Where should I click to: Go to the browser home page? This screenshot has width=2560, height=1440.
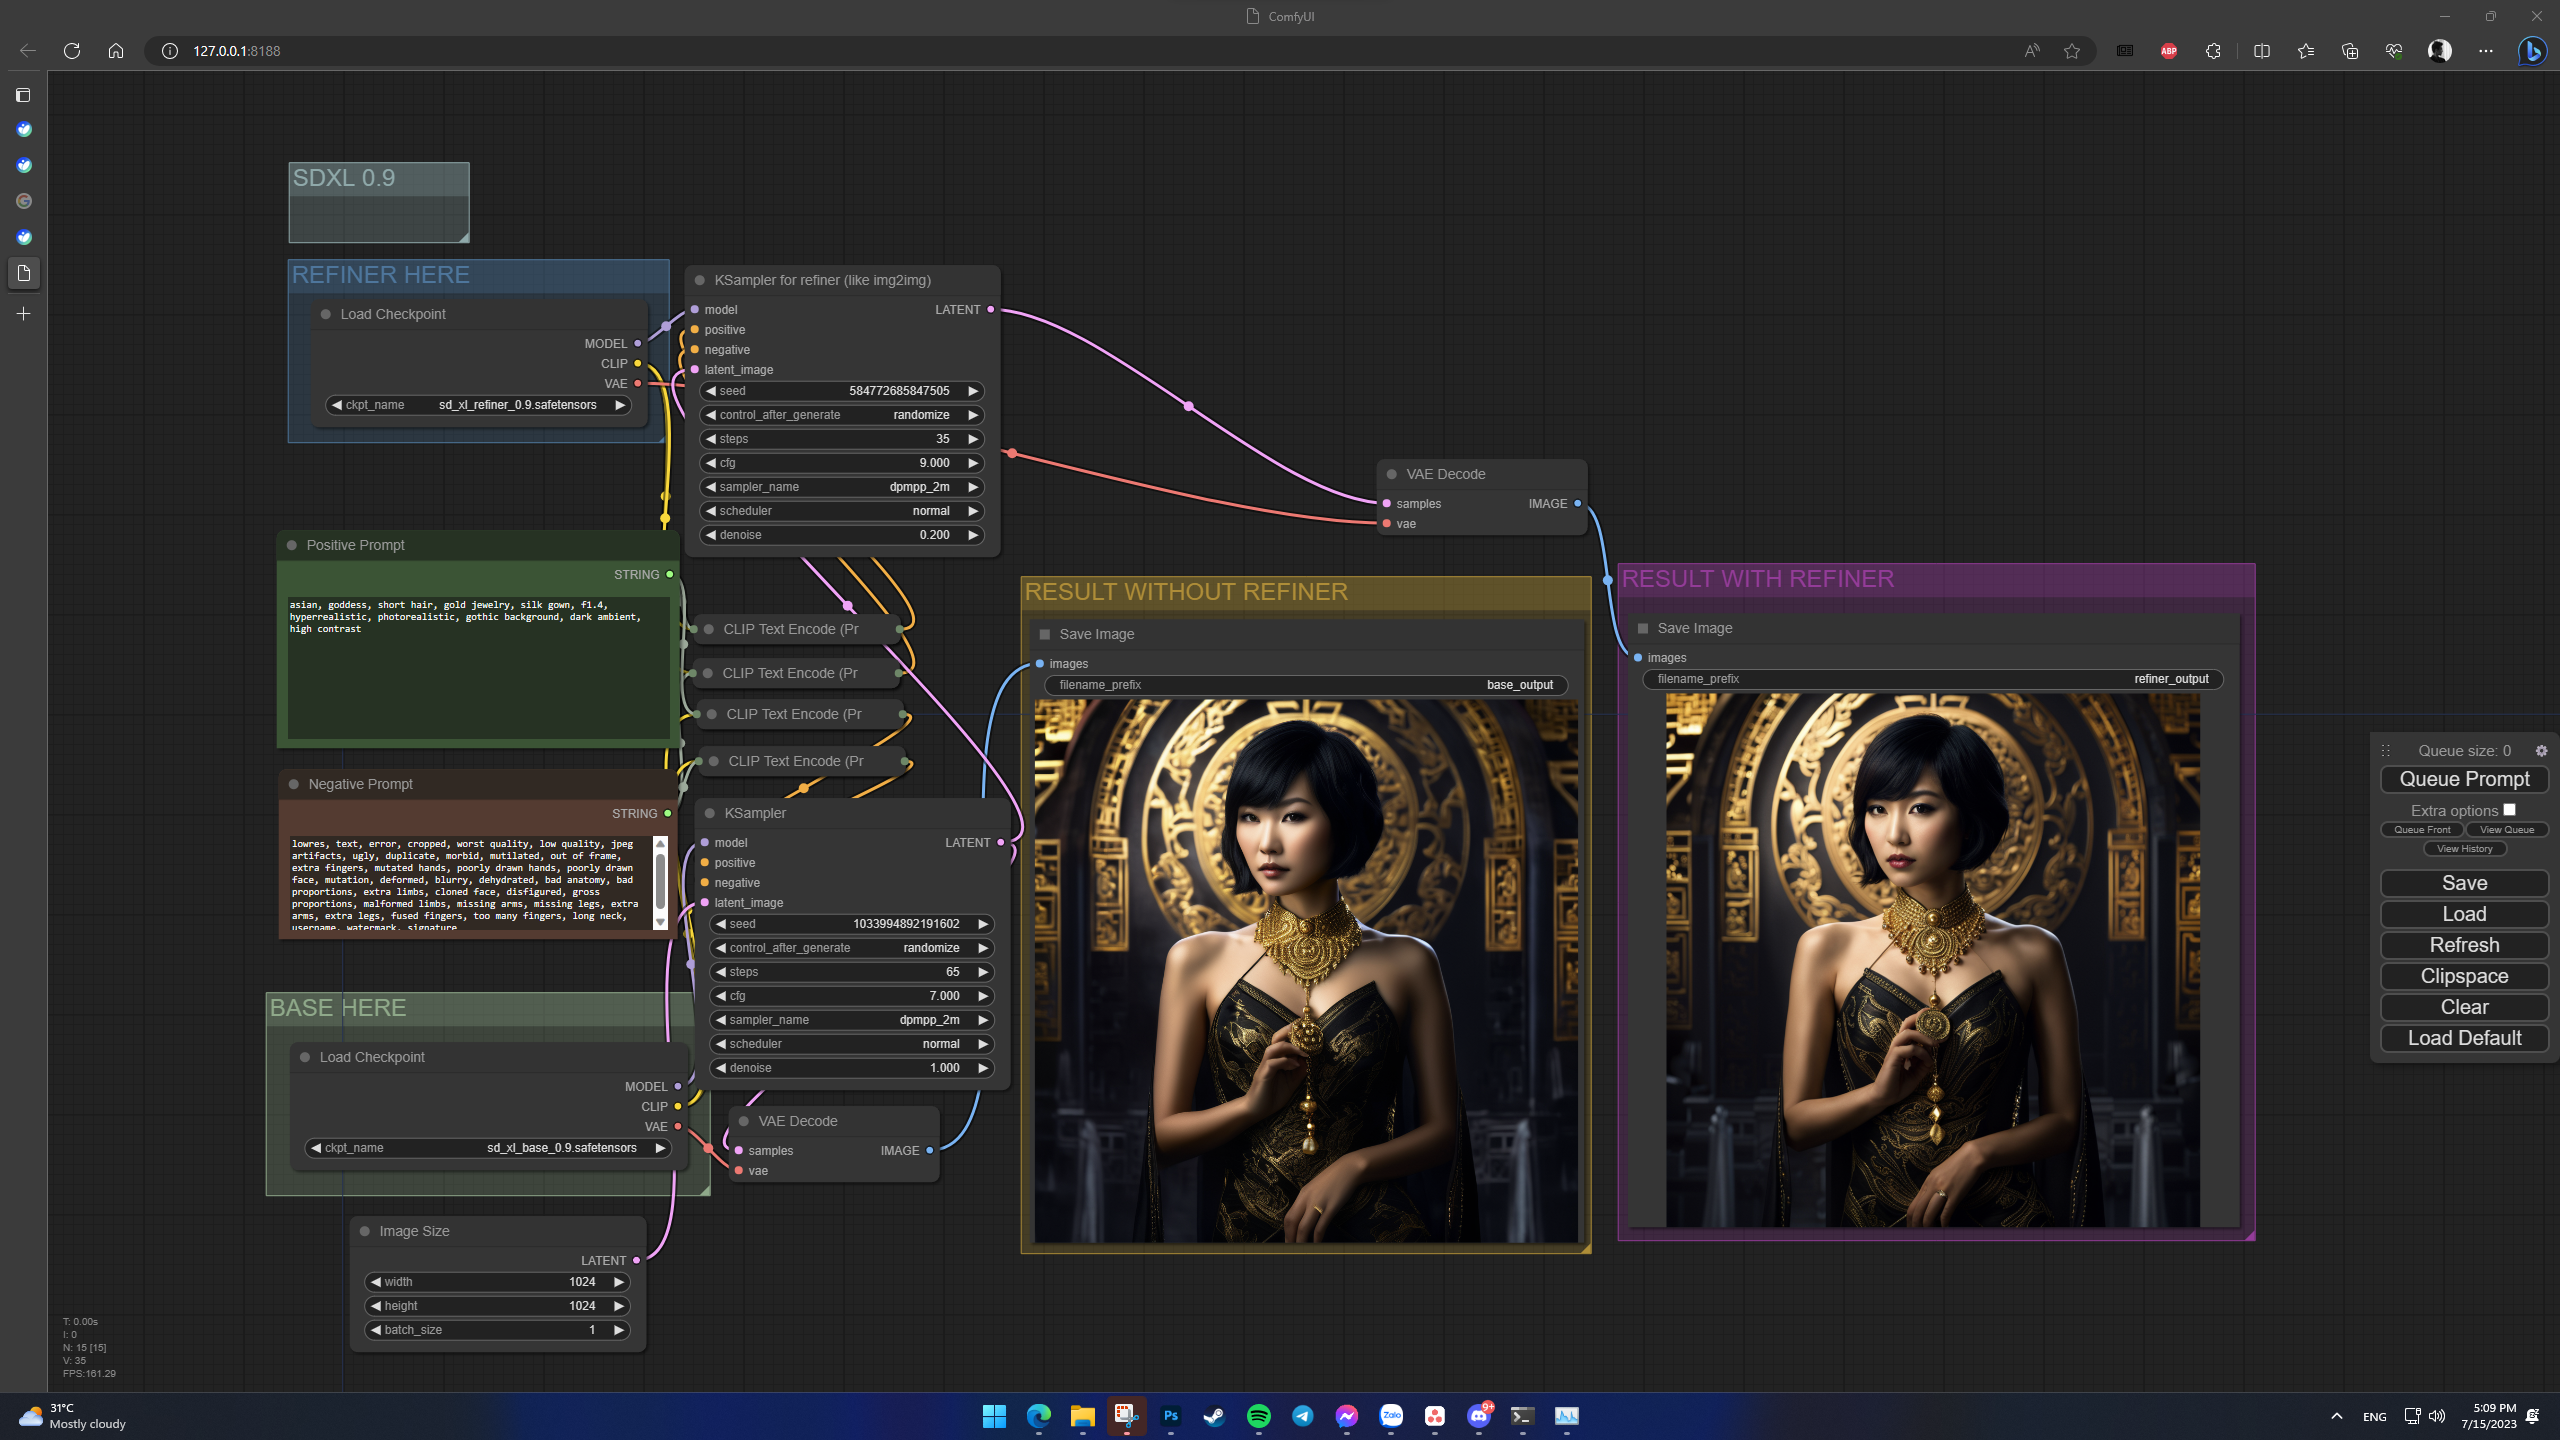[116, 51]
